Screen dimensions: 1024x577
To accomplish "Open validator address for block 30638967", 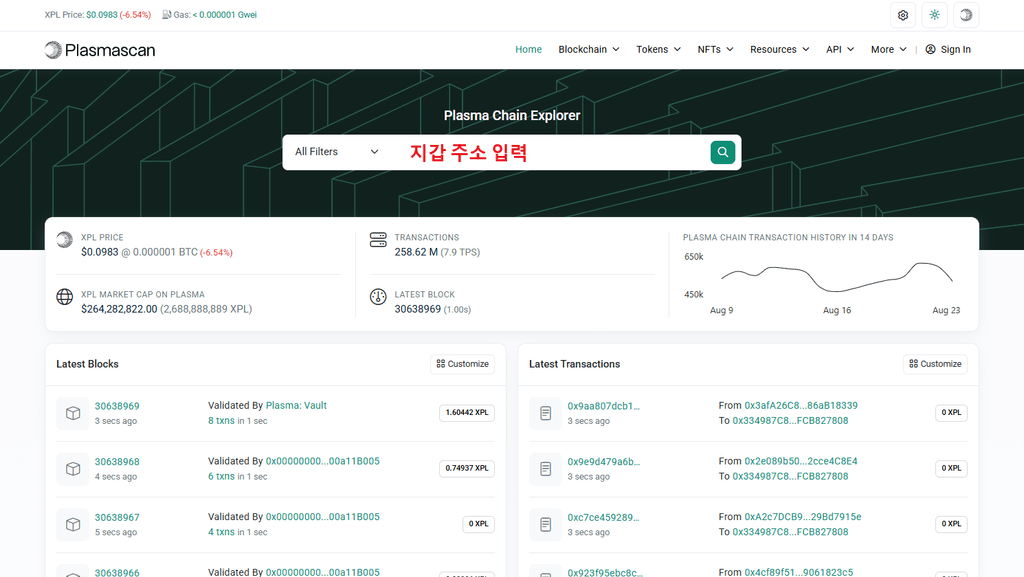I will (x=323, y=516).
